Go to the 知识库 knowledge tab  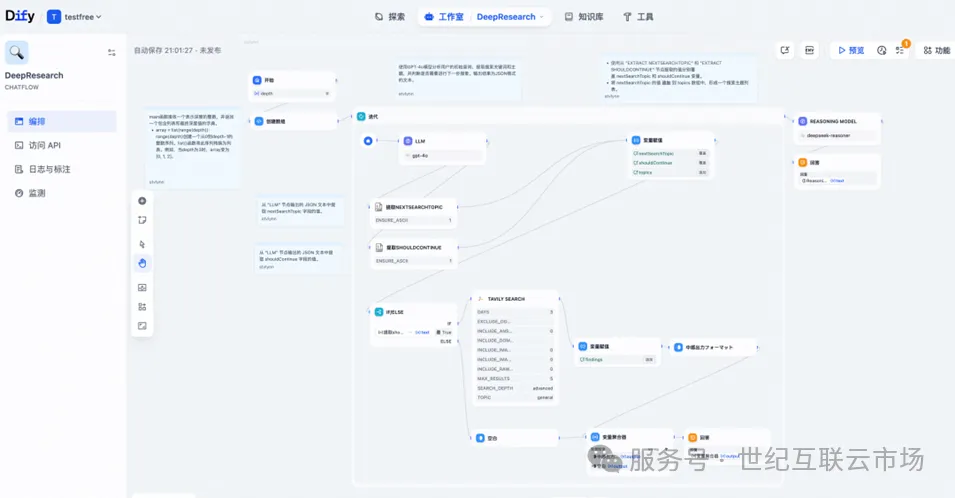tap(584, 17)
